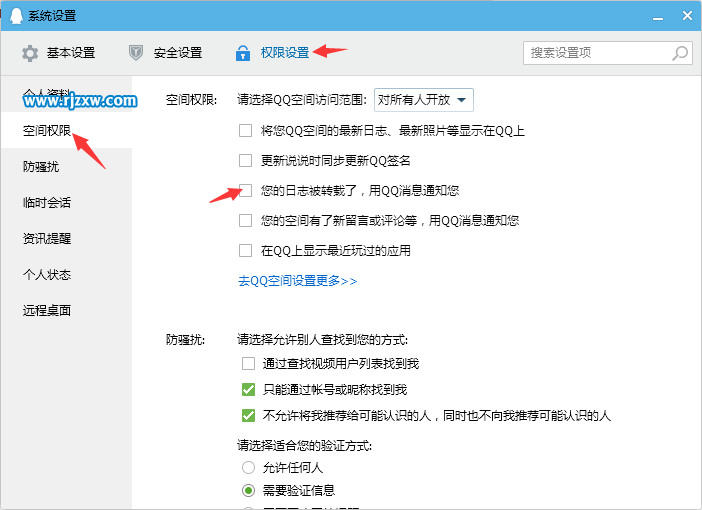Click the 请选择QQ空间访问范围 label
702x510 pixels.
point(302,99)
